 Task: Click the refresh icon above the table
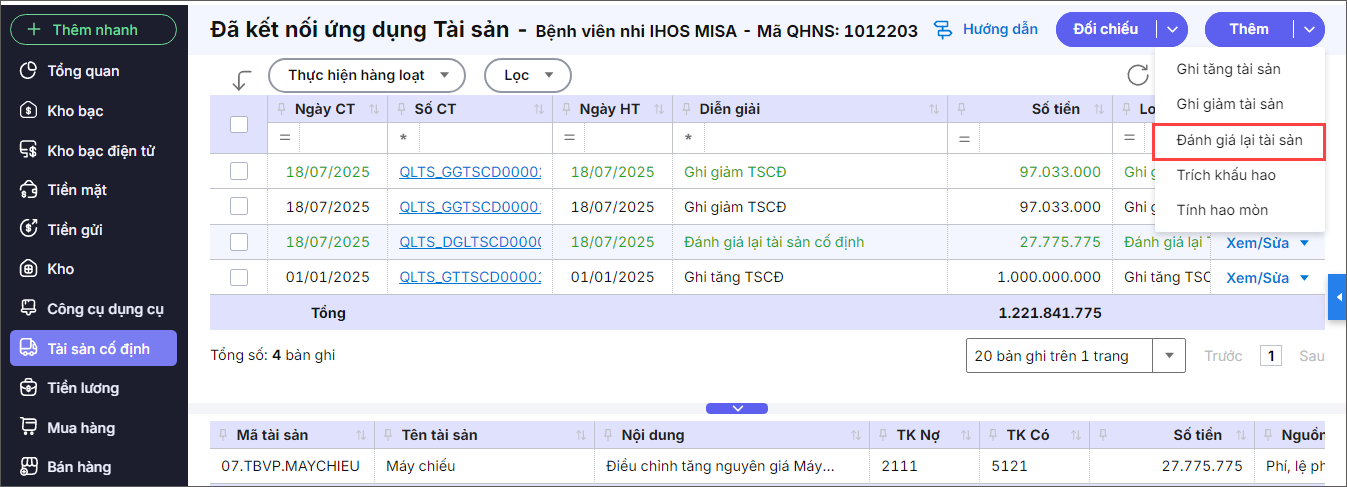tap(1138, 75)
